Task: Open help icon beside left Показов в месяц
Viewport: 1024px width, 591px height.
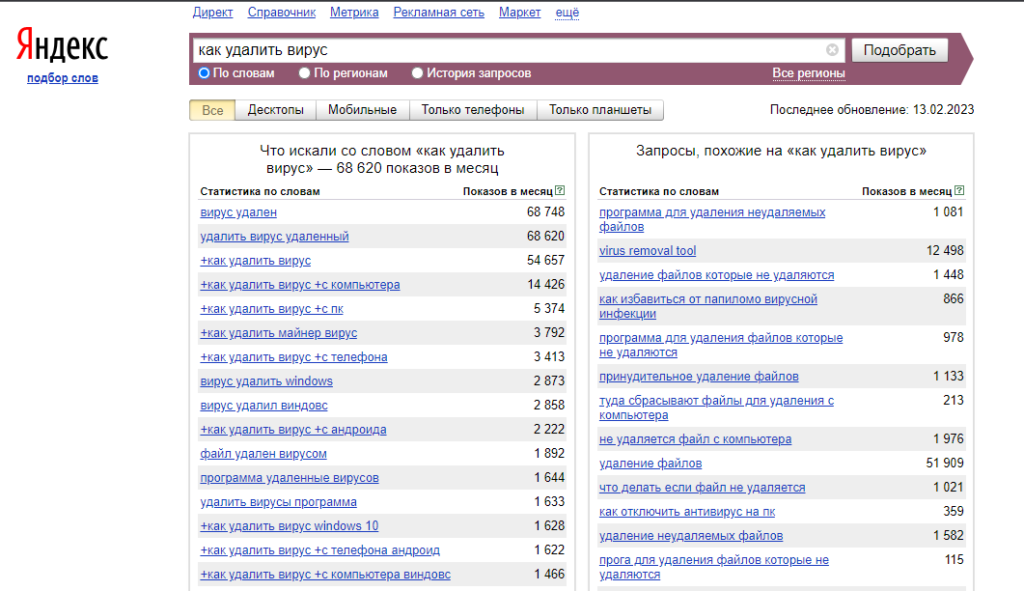Action: (x=560, y=191)
